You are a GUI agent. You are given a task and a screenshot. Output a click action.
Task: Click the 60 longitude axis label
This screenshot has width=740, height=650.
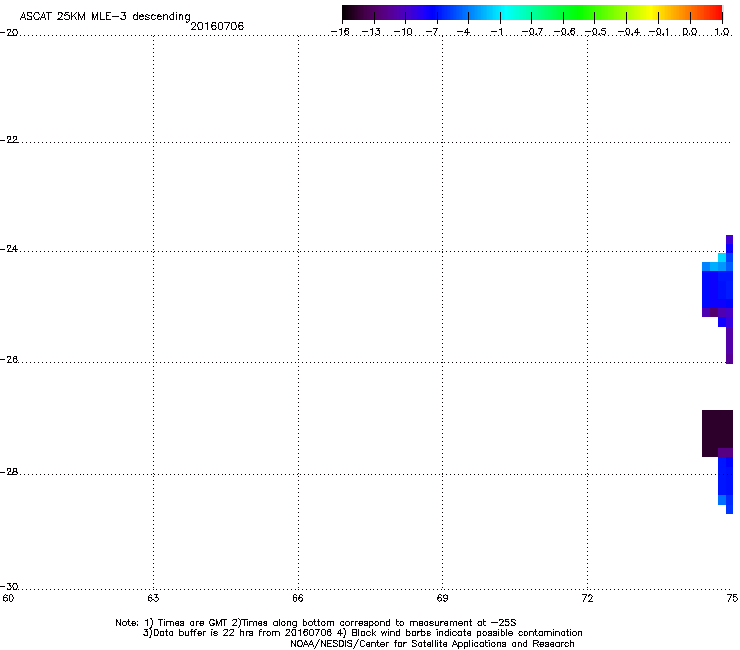tap(8, 598)
